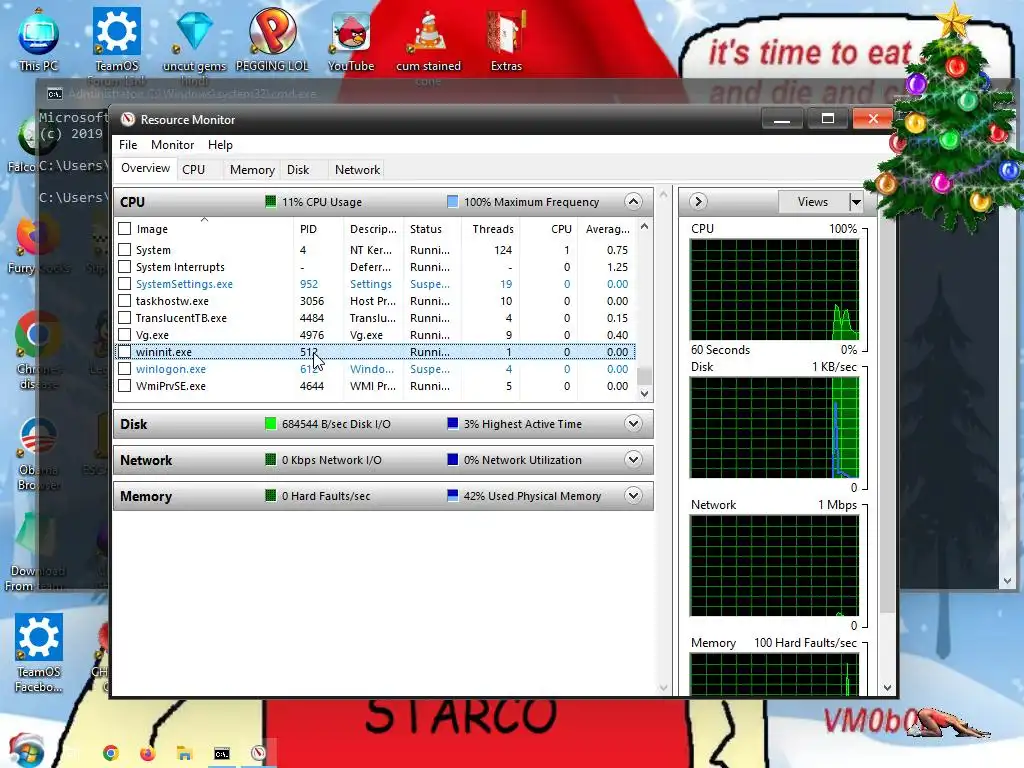This screenshot has height=768, width=1024.
Task: Check the System process checkbox
Action: pos(125,249)
